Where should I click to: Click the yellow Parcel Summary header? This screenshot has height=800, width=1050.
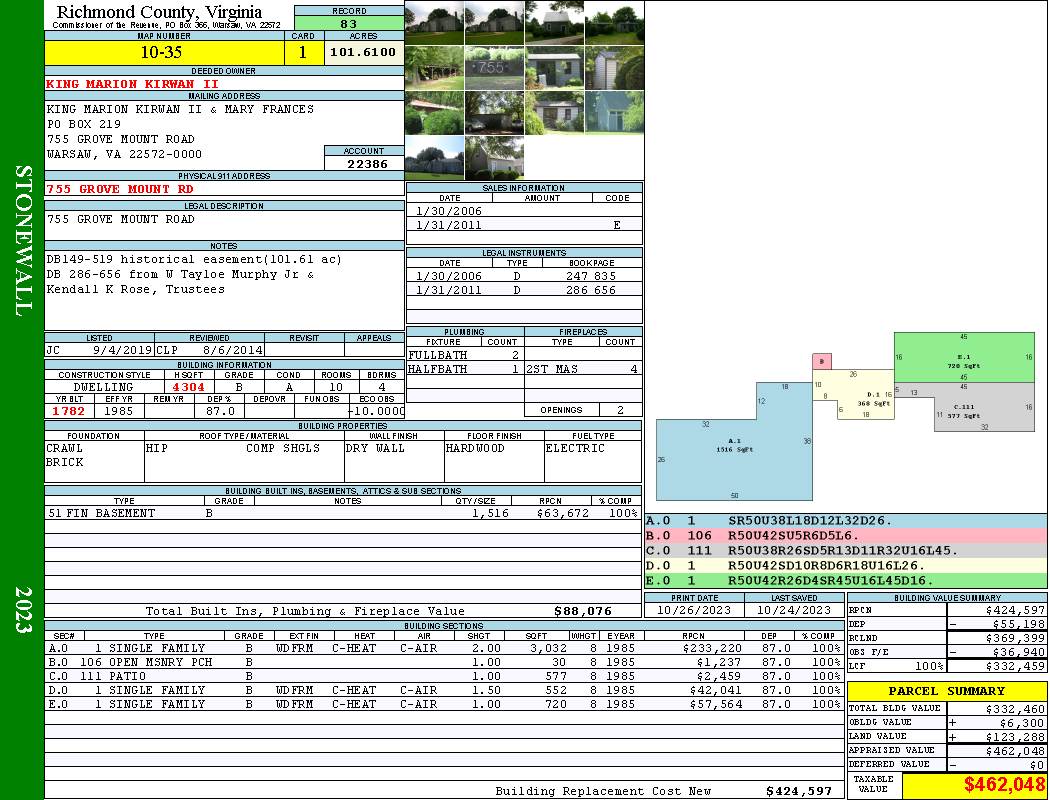coord(946,691)
